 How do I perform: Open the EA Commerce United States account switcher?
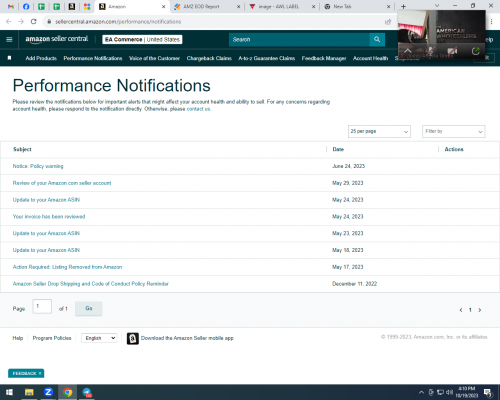(142, 39)
